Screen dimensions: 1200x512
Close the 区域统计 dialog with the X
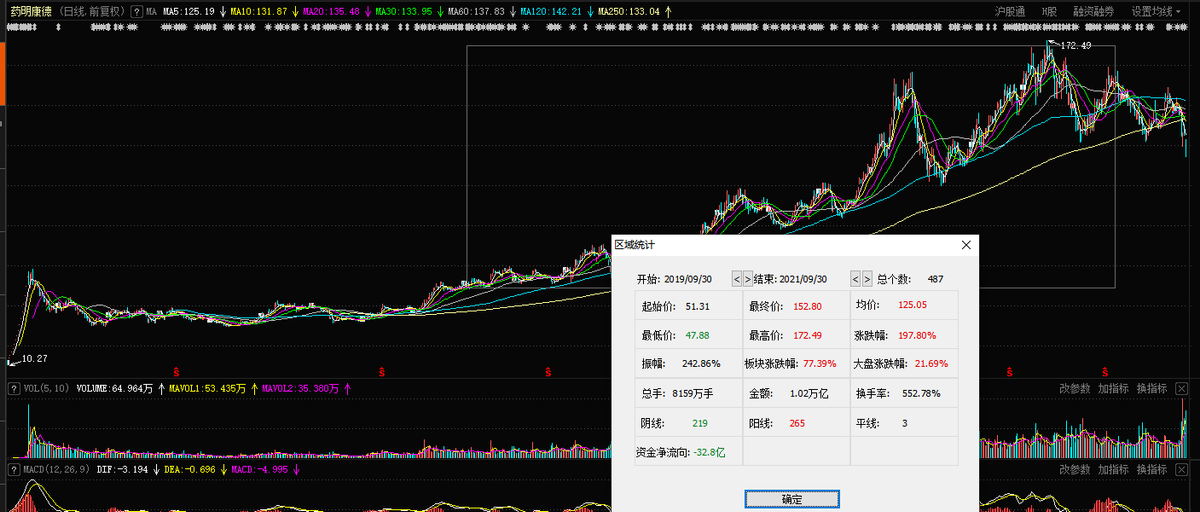(966, 245)
